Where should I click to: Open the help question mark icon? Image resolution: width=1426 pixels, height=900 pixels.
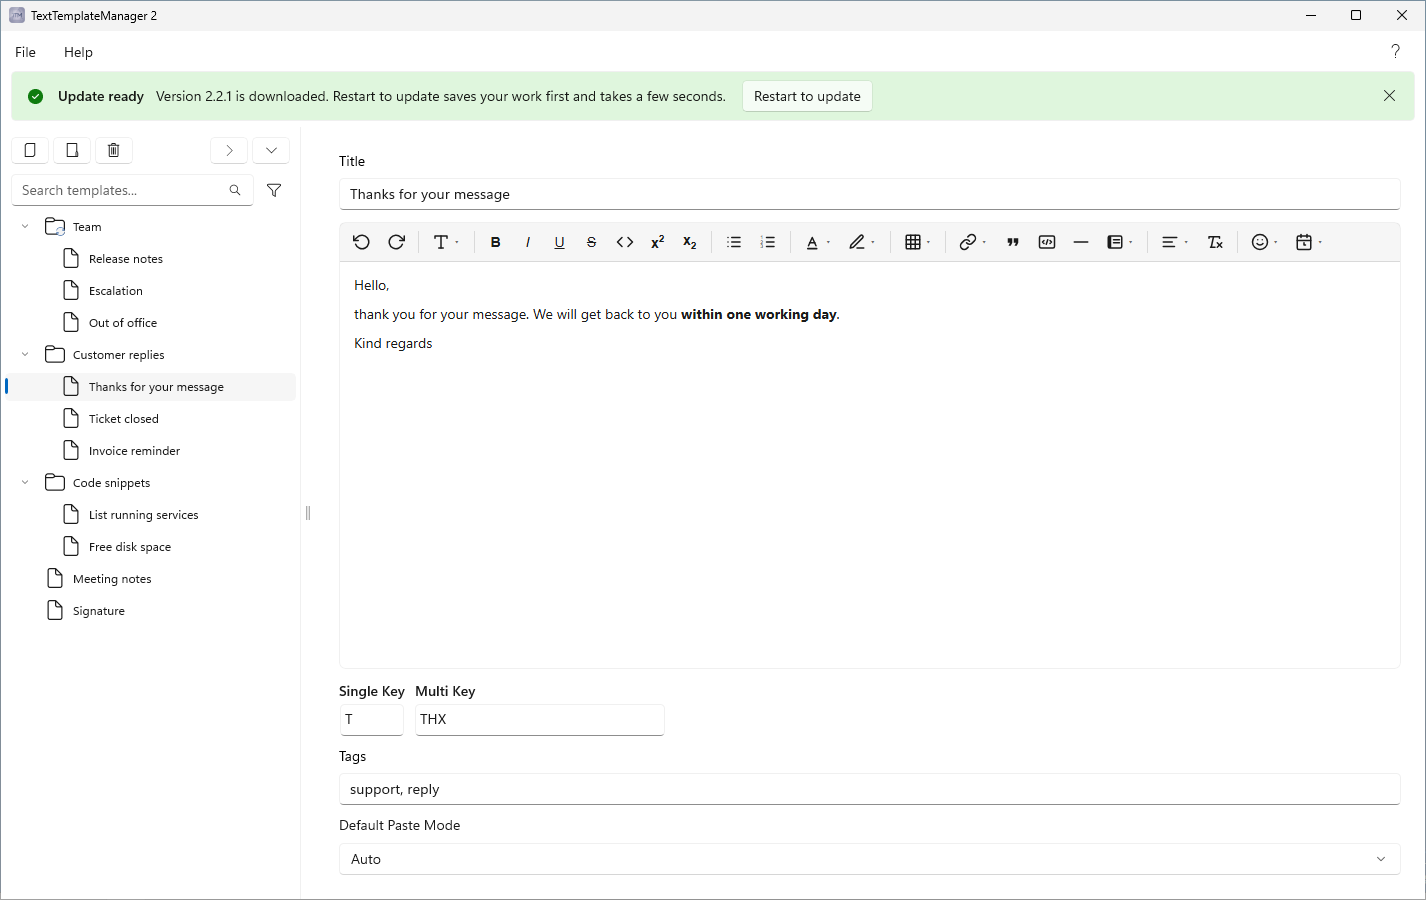click(x=1395, y=51)
